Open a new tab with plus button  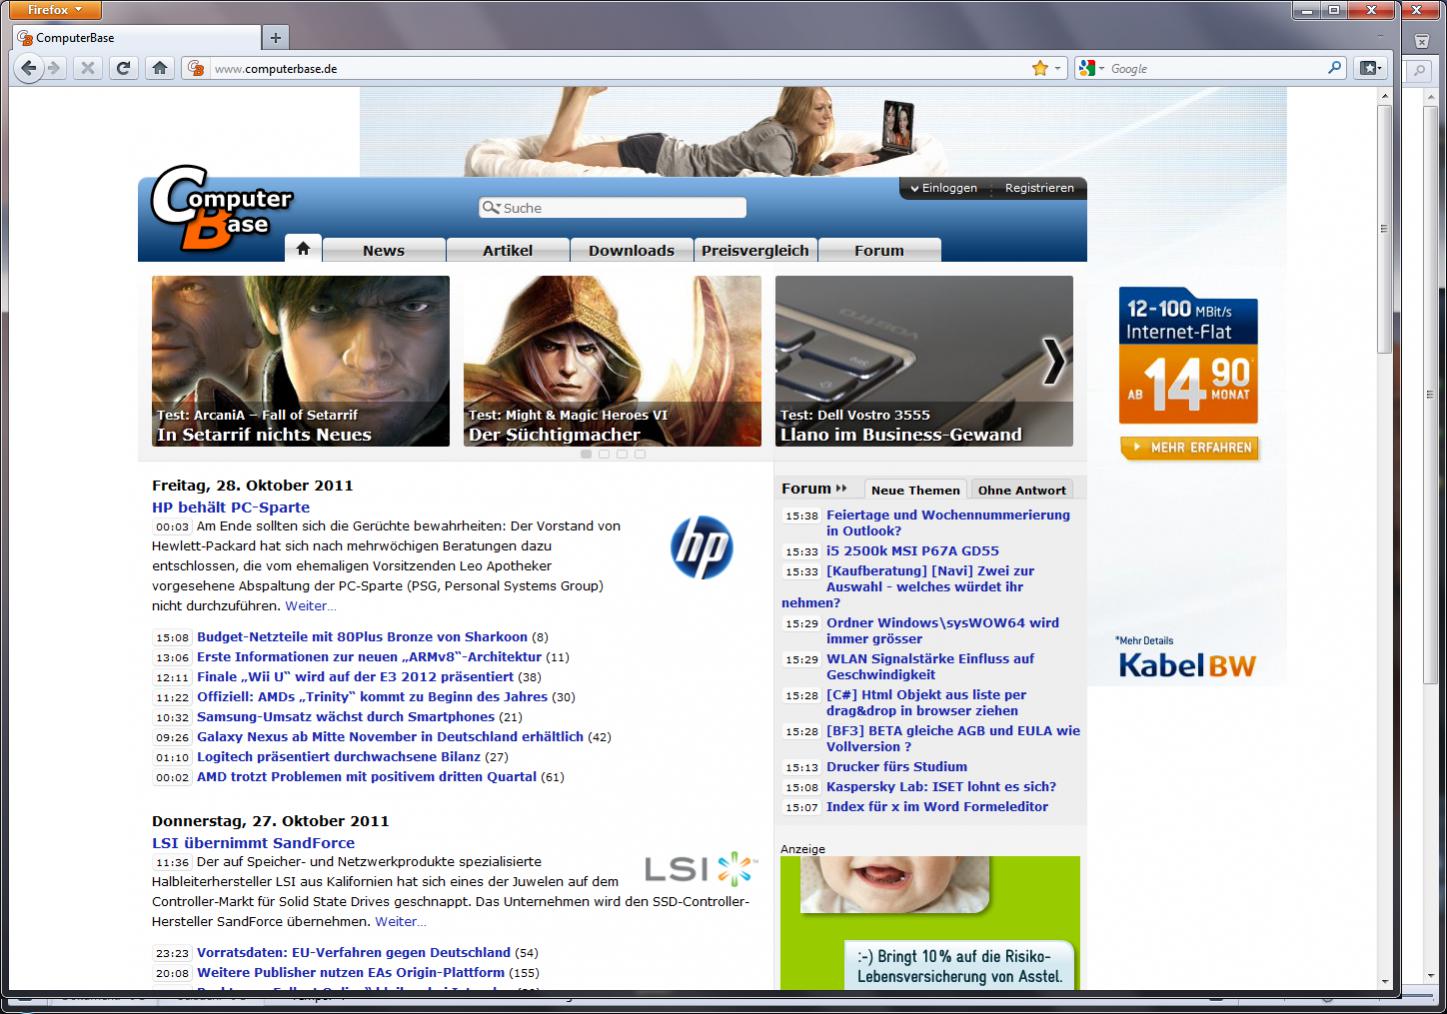coord(276,38)
